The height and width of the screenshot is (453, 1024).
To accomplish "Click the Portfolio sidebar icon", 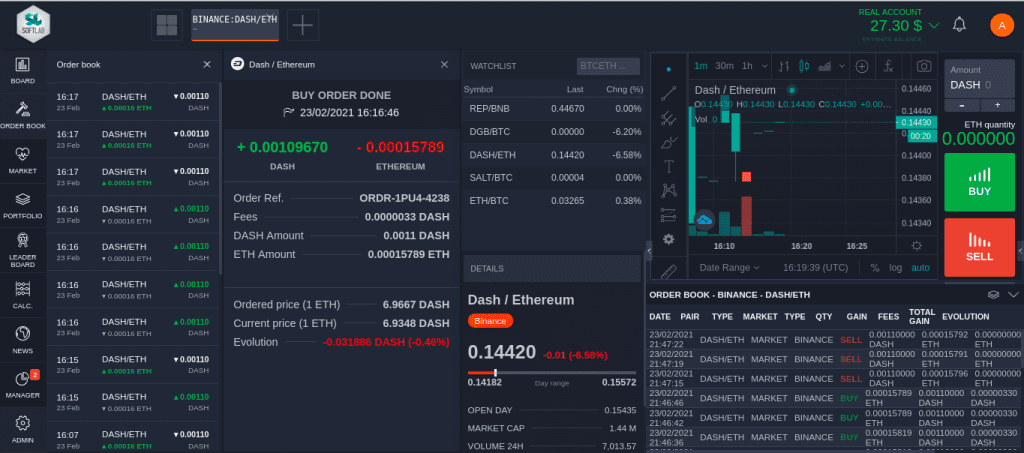I will 22,204.
